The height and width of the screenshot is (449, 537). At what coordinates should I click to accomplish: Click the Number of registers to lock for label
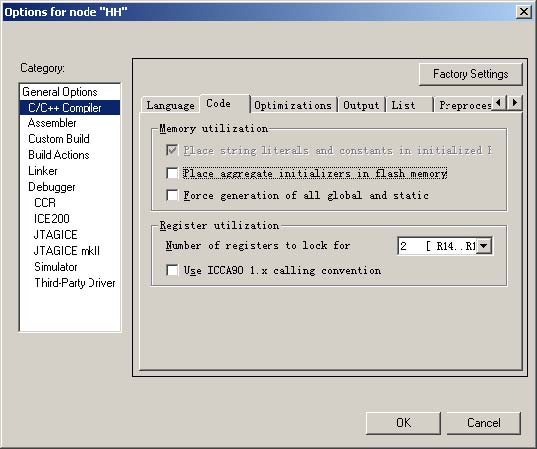(258, 246)
